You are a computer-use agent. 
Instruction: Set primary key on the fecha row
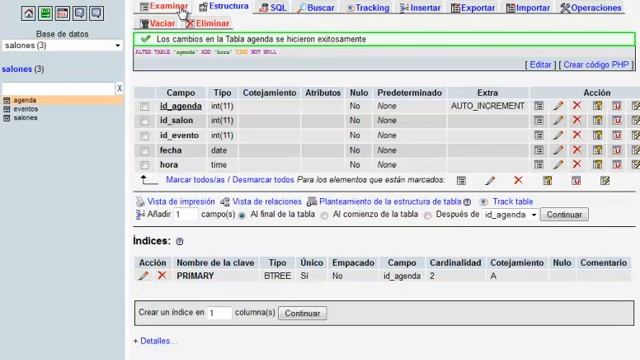pos(598,150)
